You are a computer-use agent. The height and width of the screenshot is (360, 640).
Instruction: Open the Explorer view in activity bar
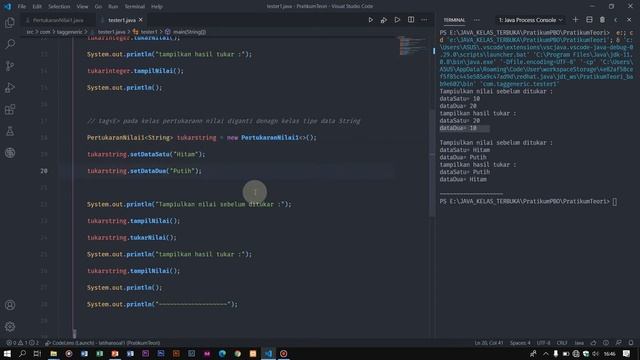pyautogui.click(x=10, y=22)
